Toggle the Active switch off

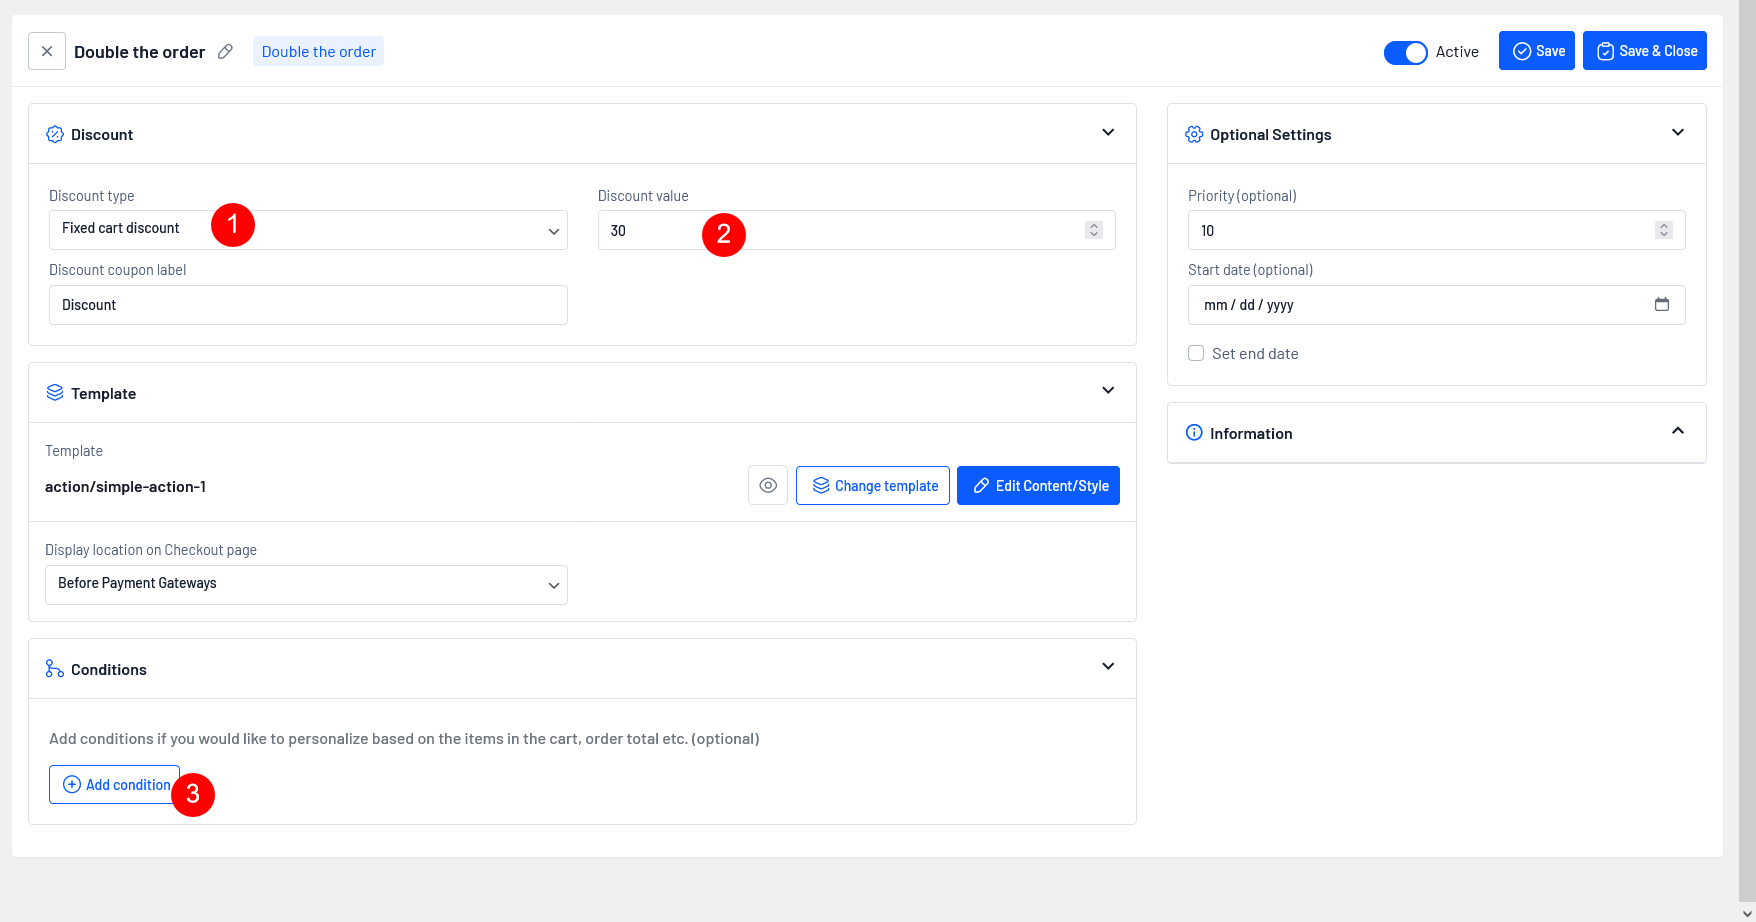click(1405, 52)
